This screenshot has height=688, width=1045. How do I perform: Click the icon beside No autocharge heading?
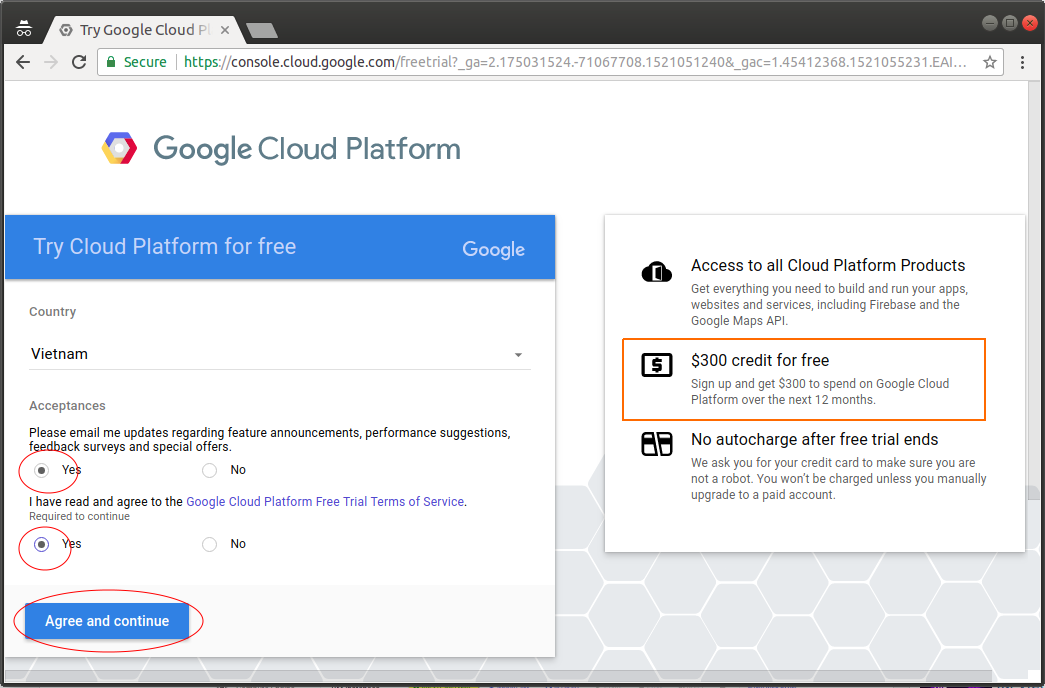656,444
